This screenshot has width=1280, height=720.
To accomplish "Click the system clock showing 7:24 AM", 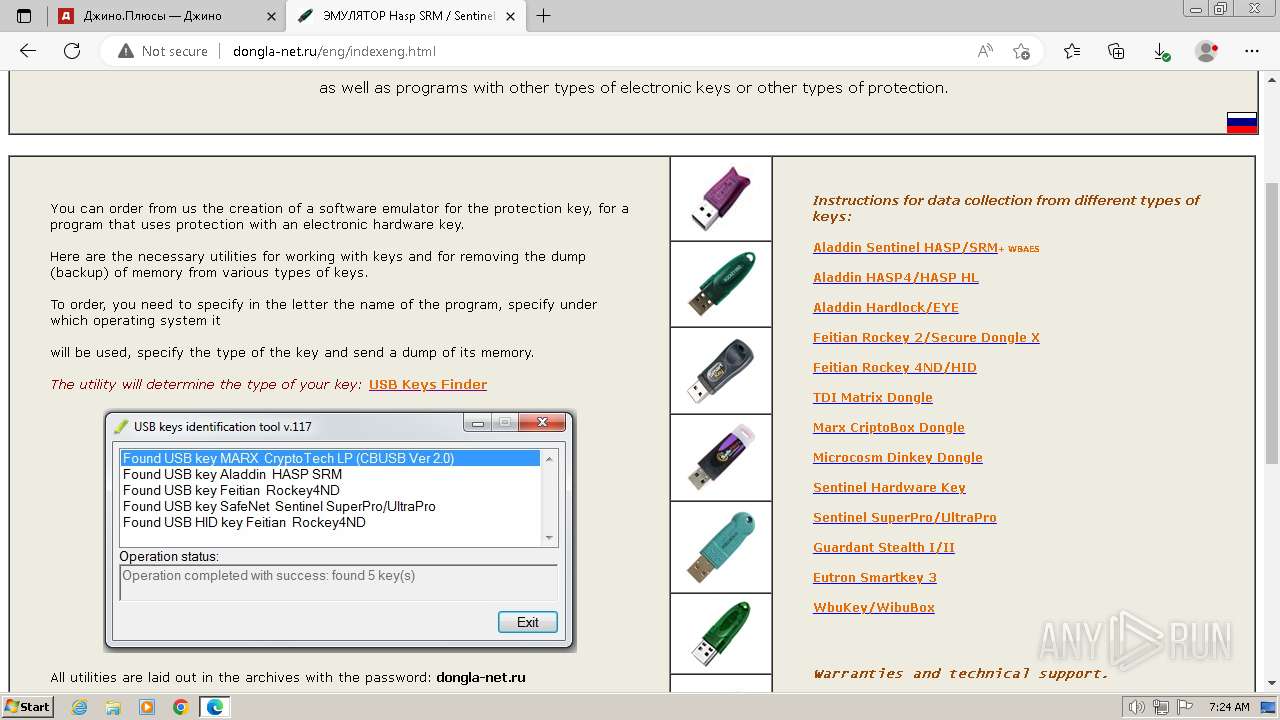I will pyautogui.click(x=1228, y=707).
